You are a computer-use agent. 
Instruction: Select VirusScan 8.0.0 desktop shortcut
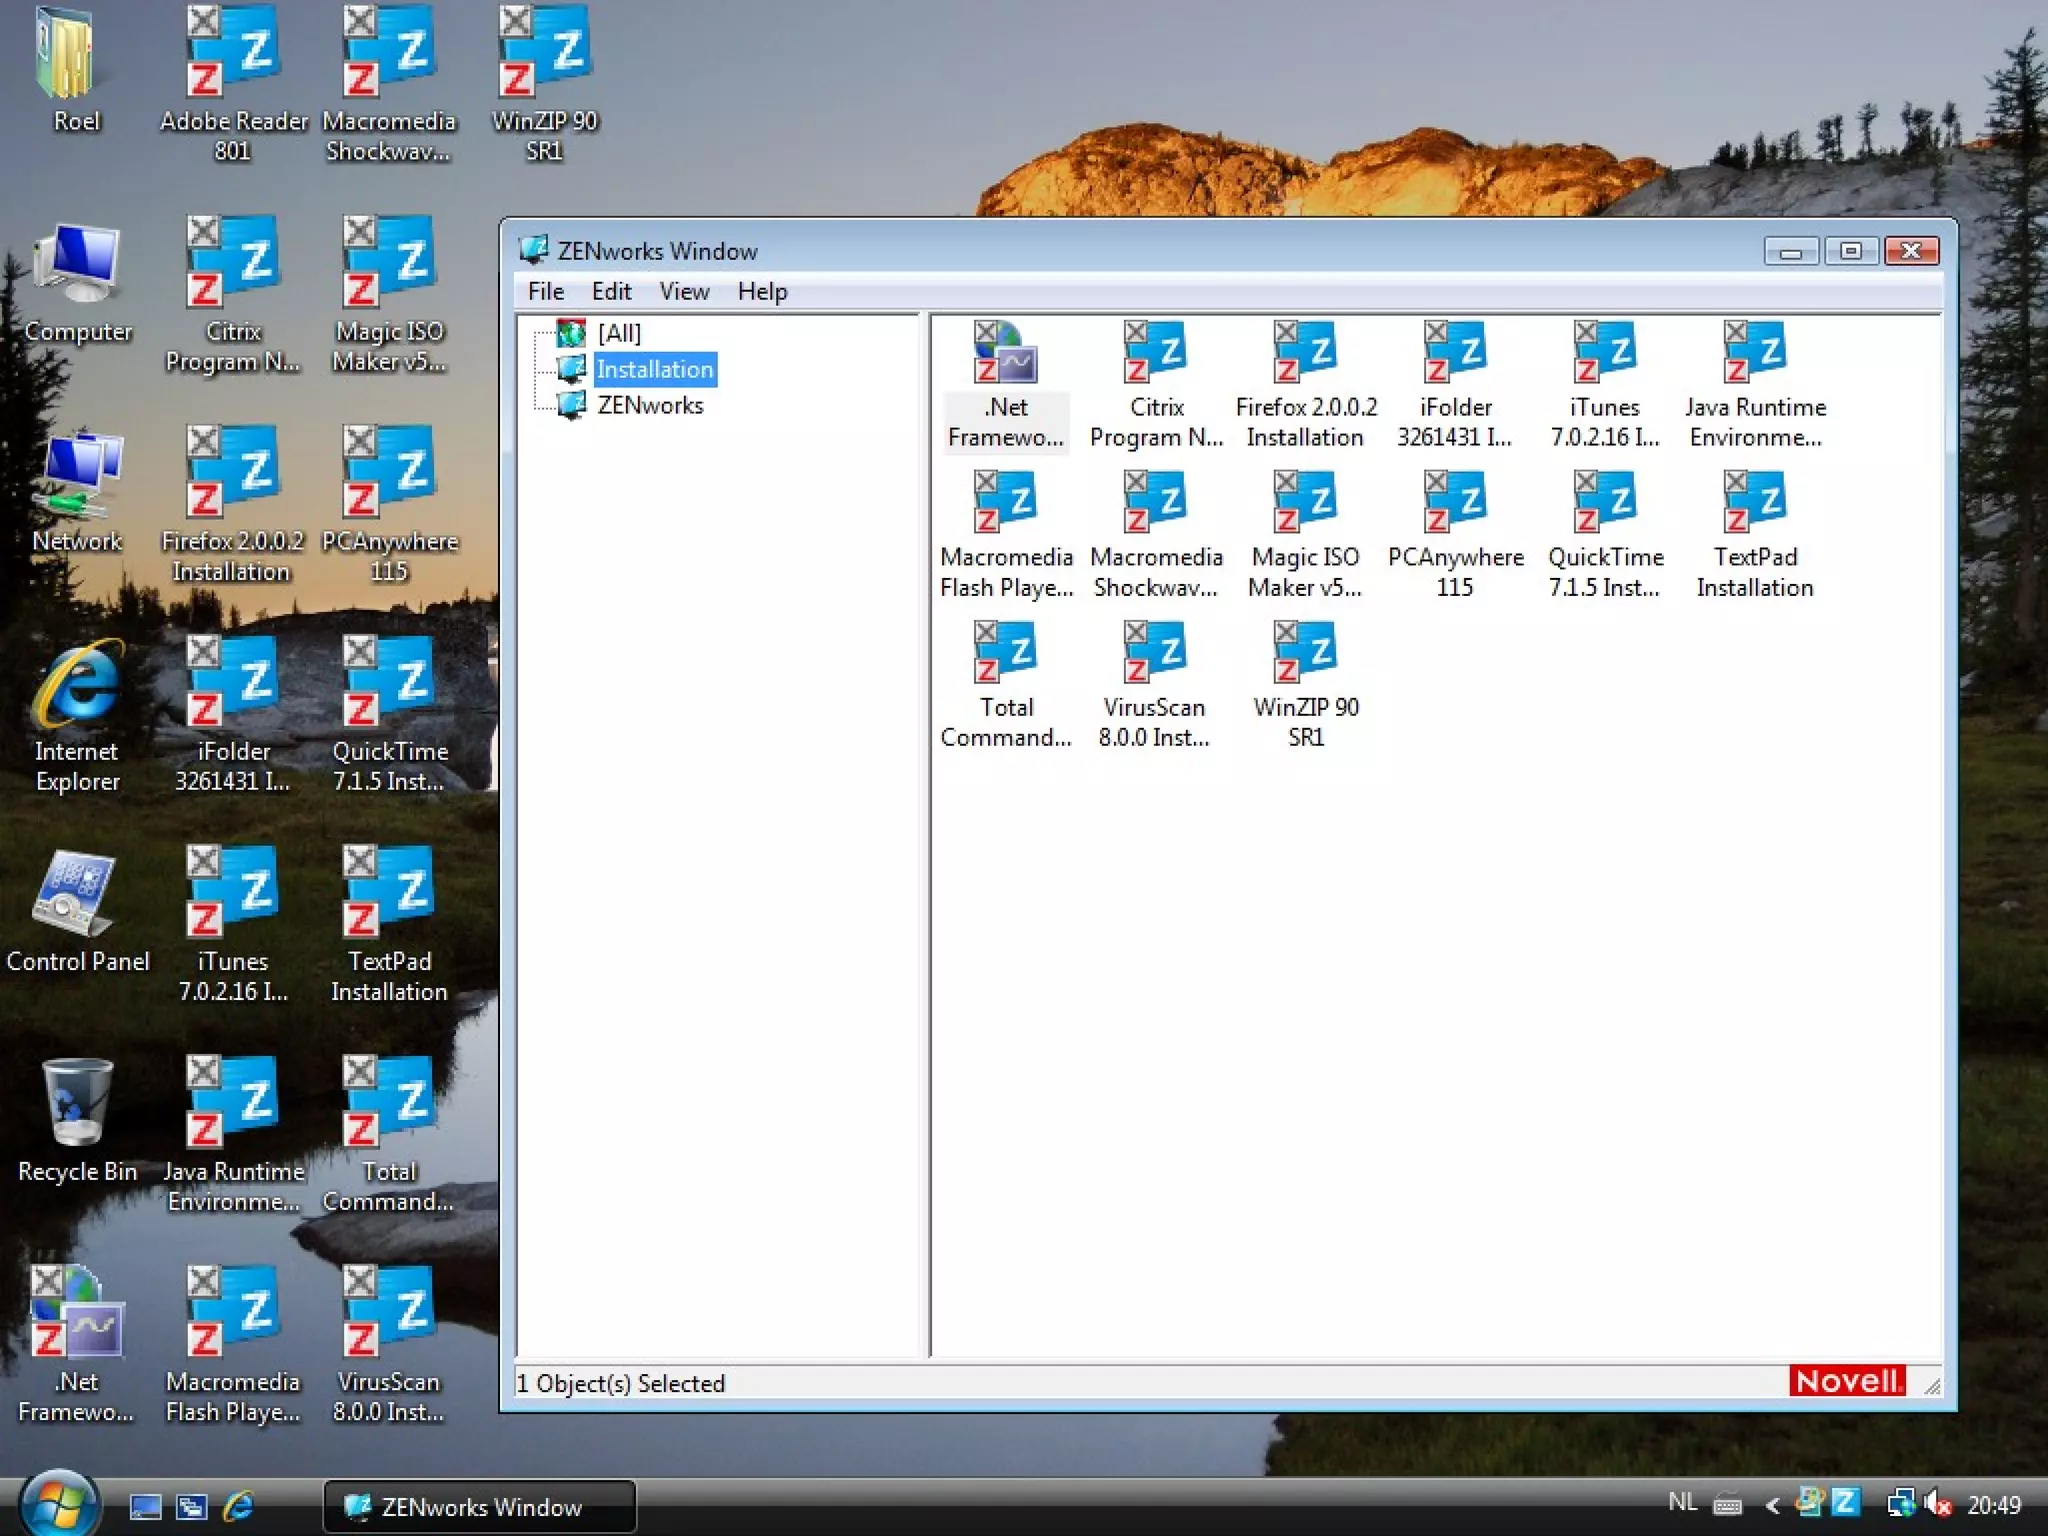pyautogui.click(x=389, y=1345)
